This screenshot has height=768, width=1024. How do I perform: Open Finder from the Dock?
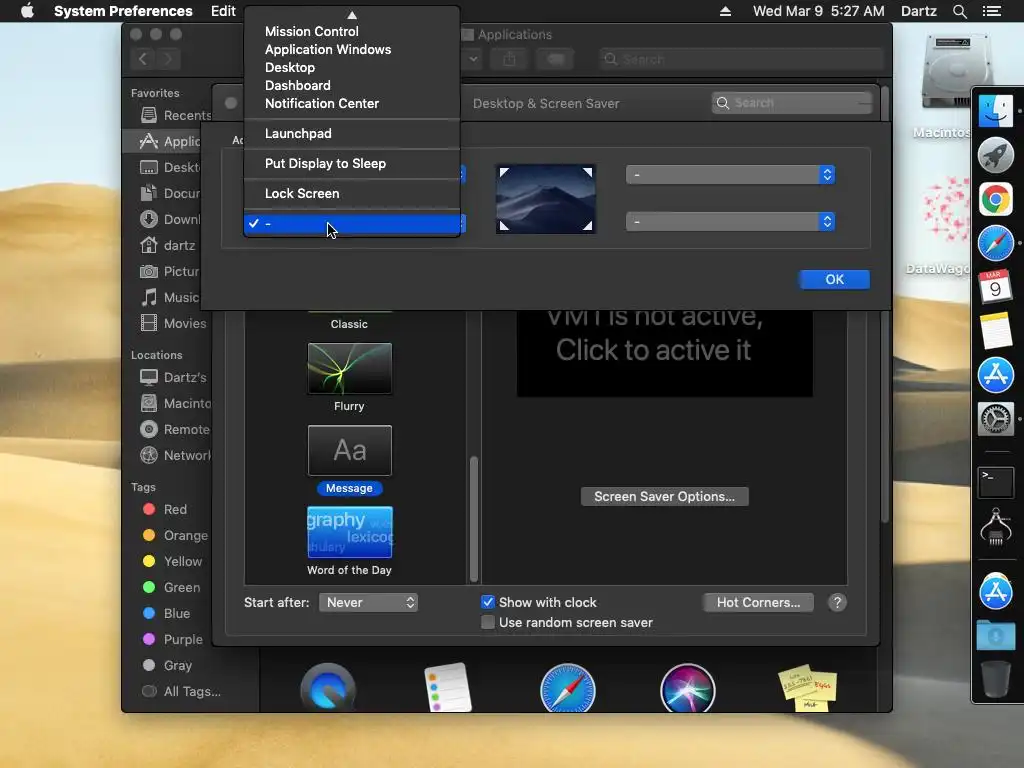tap(995, 110)
